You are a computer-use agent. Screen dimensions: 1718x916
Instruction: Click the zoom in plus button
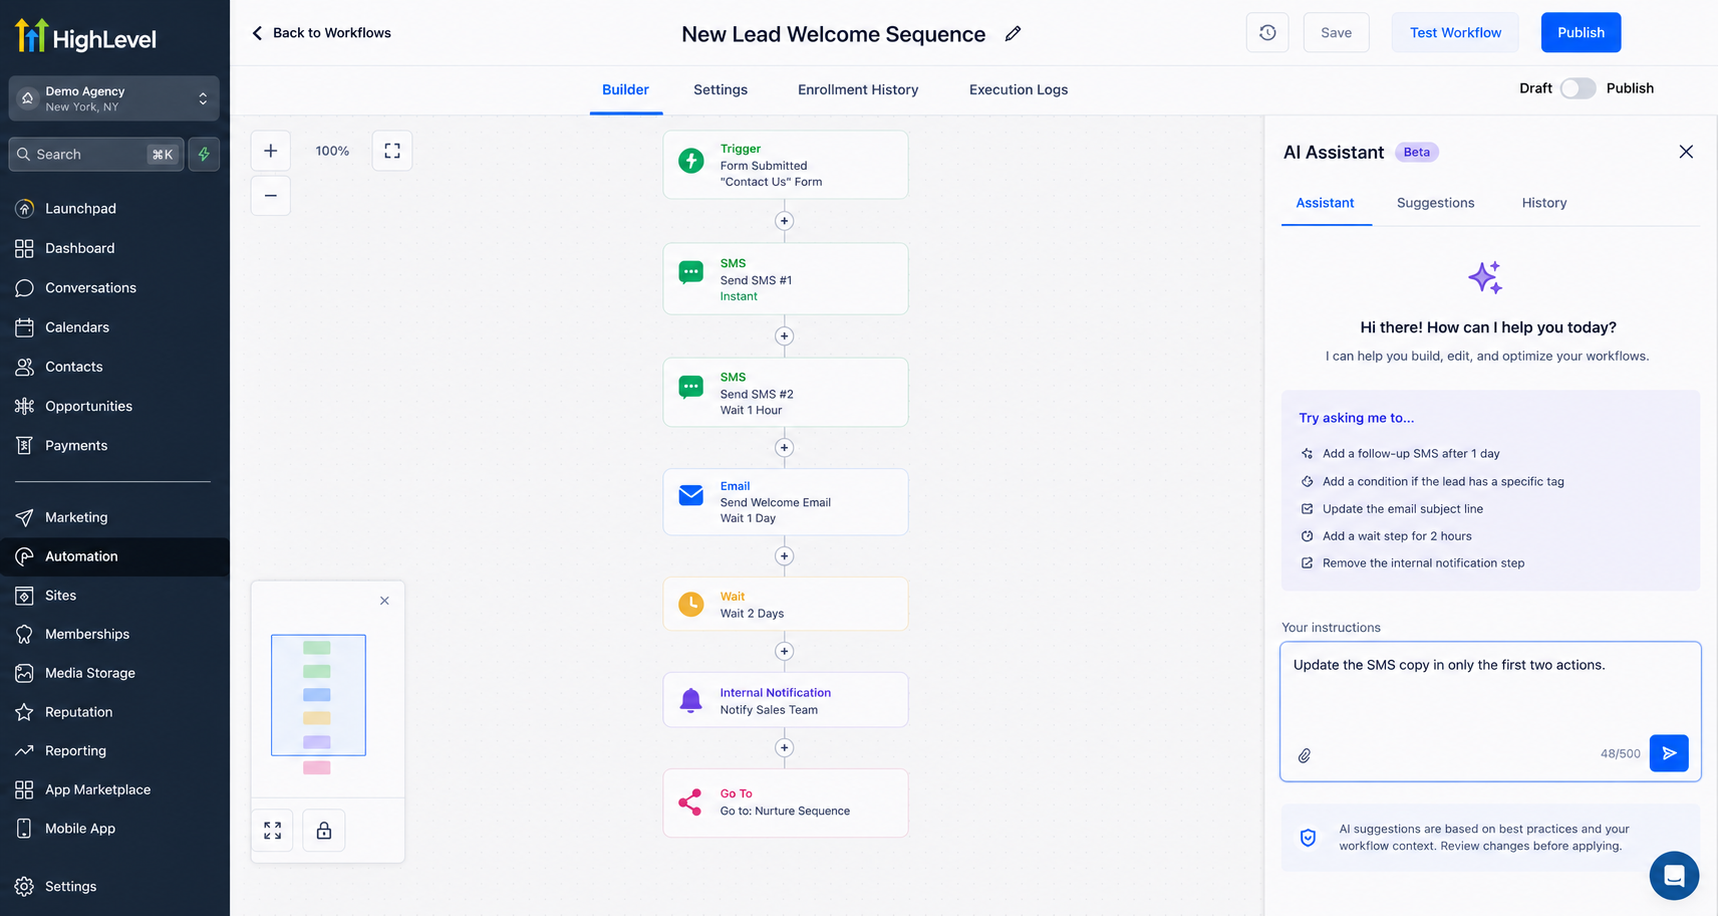[270, 151]
